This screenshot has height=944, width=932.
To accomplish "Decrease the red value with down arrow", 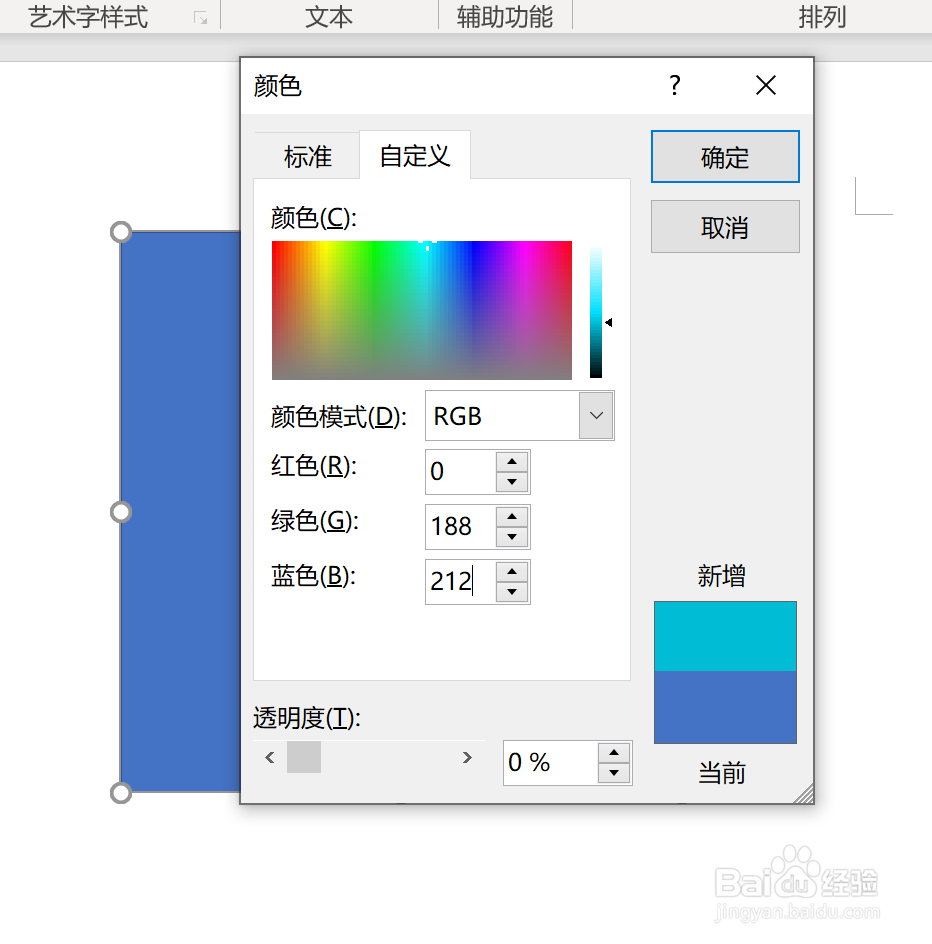I will click(x=512, y=482).
